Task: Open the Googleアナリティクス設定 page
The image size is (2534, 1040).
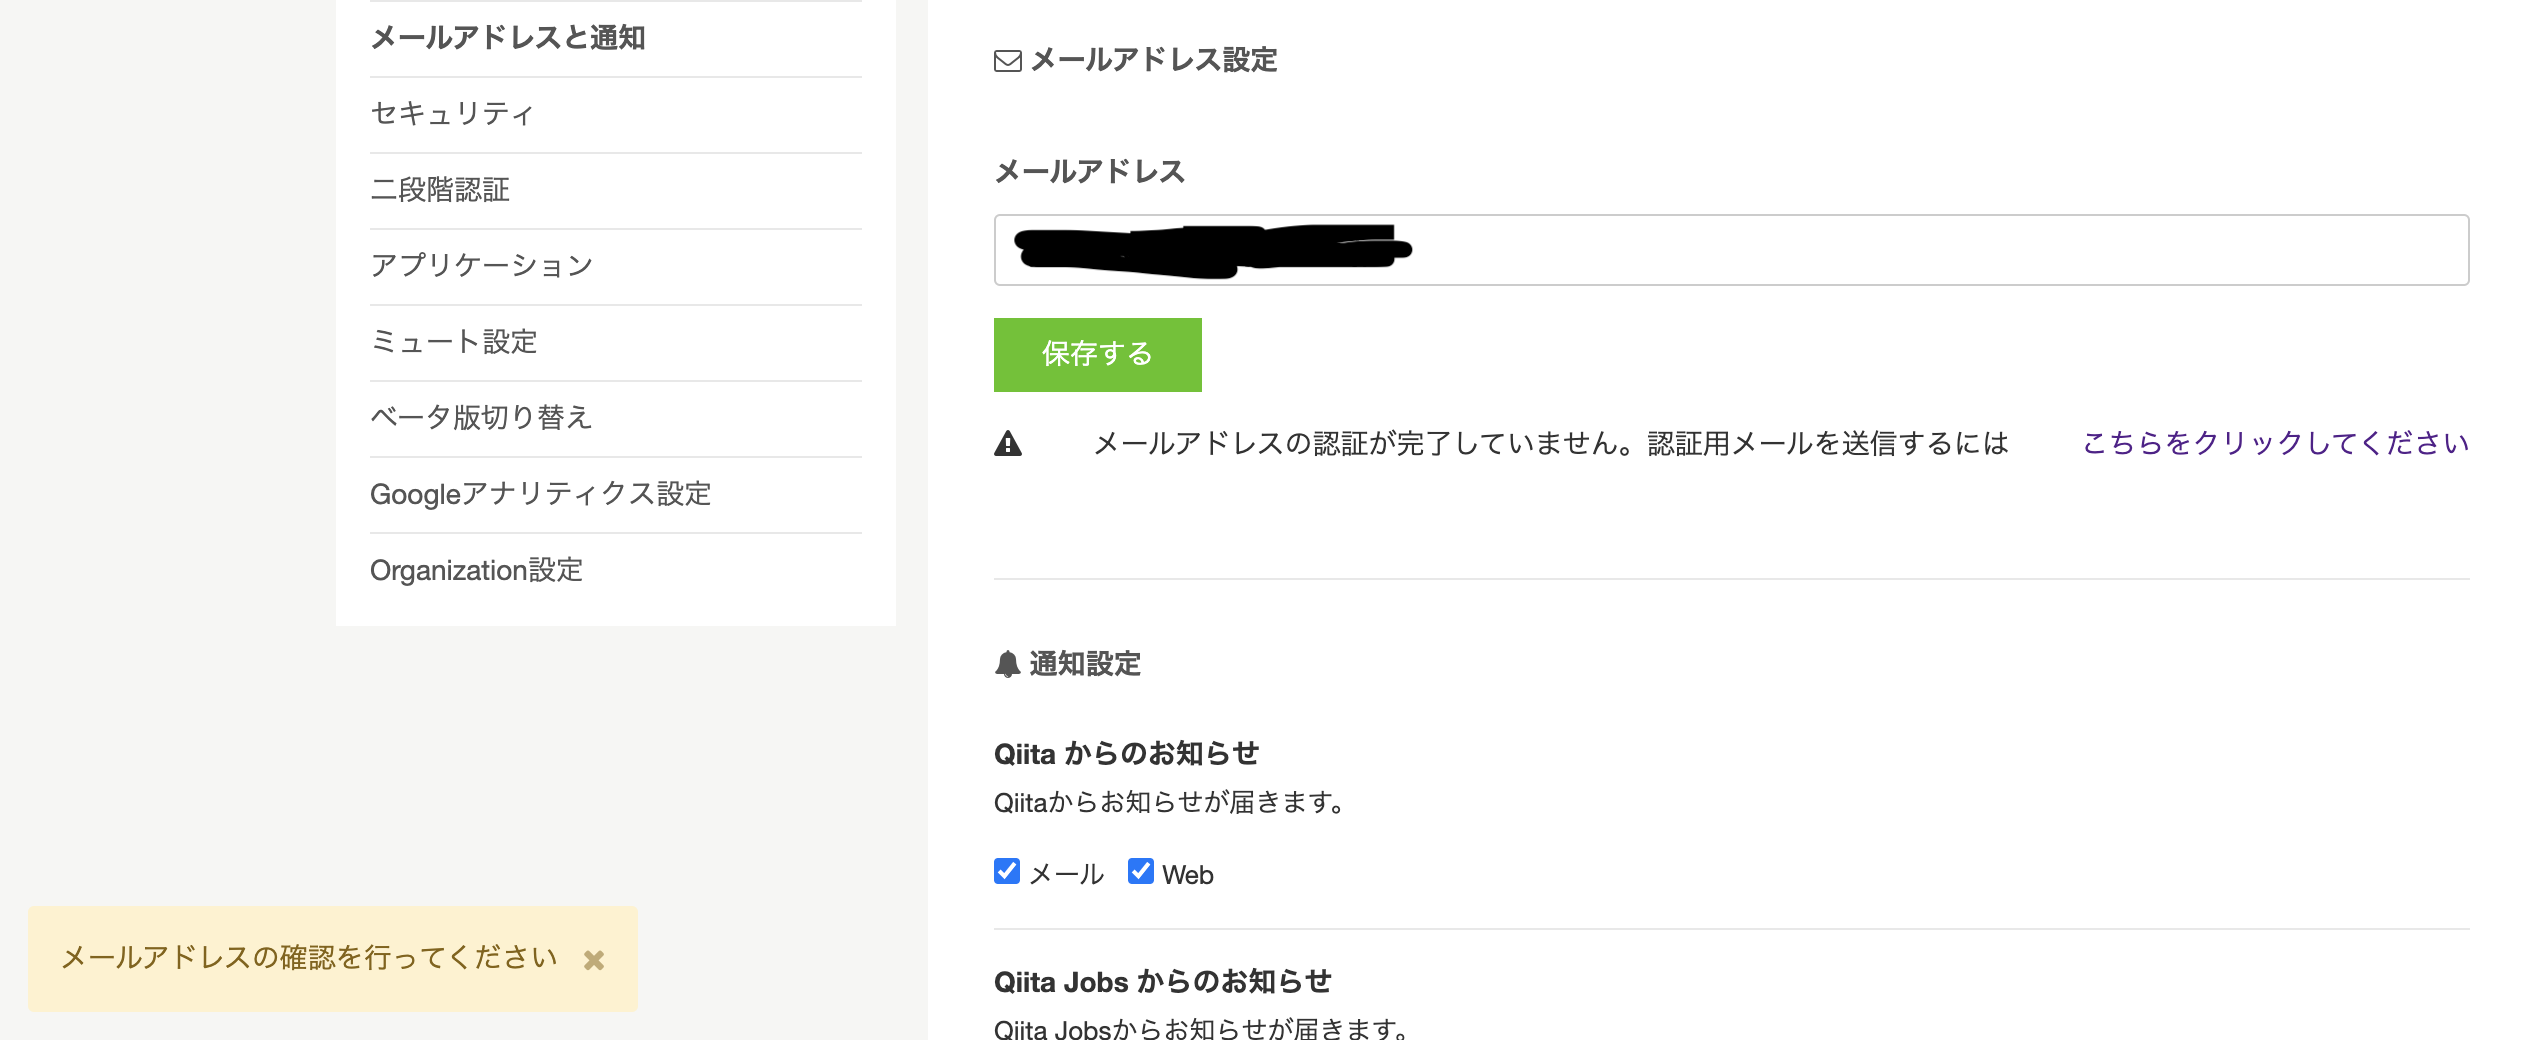Action: pos(541,494)
